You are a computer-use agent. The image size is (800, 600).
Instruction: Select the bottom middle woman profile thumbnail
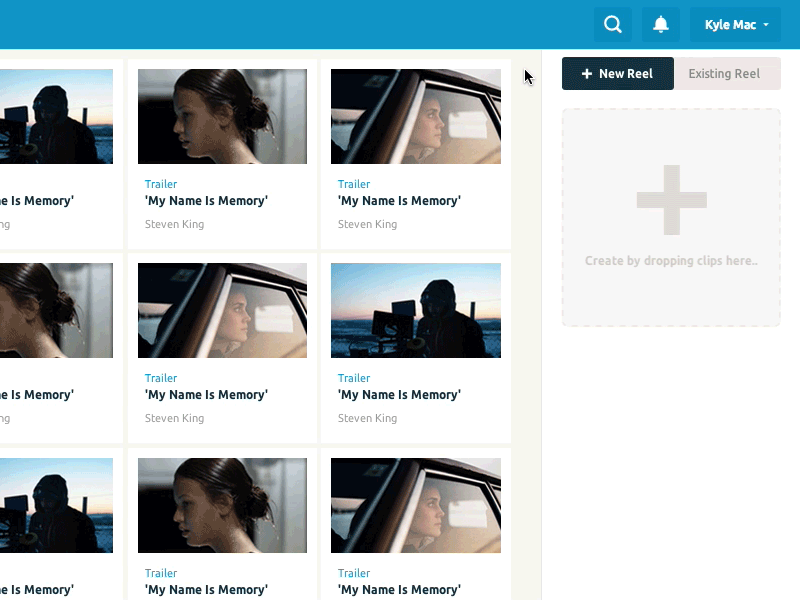(x=222, y=505)
